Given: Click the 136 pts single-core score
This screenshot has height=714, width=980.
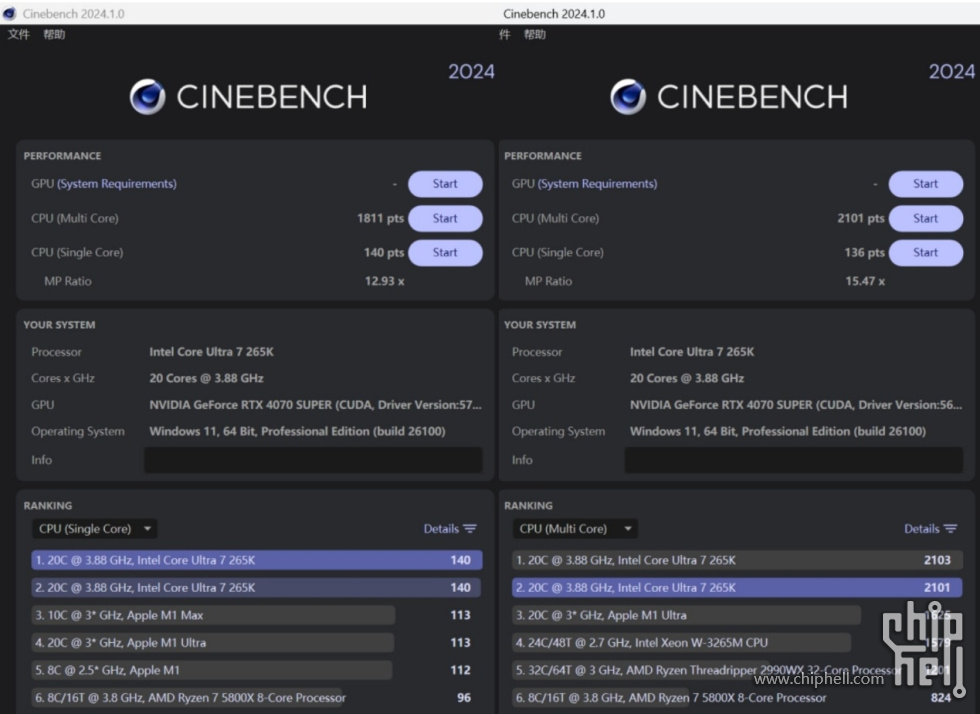Looking at the screenshot, I should [x=864, y=253].
